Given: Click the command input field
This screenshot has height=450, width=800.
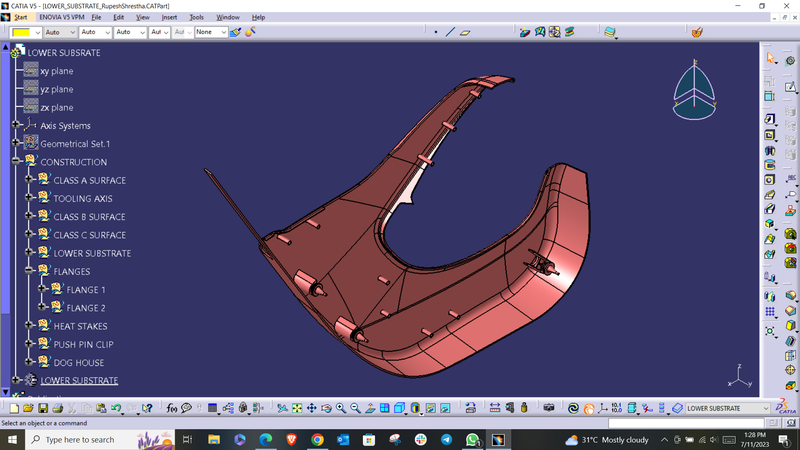Looking at the screenshot, I should (686, 423).
